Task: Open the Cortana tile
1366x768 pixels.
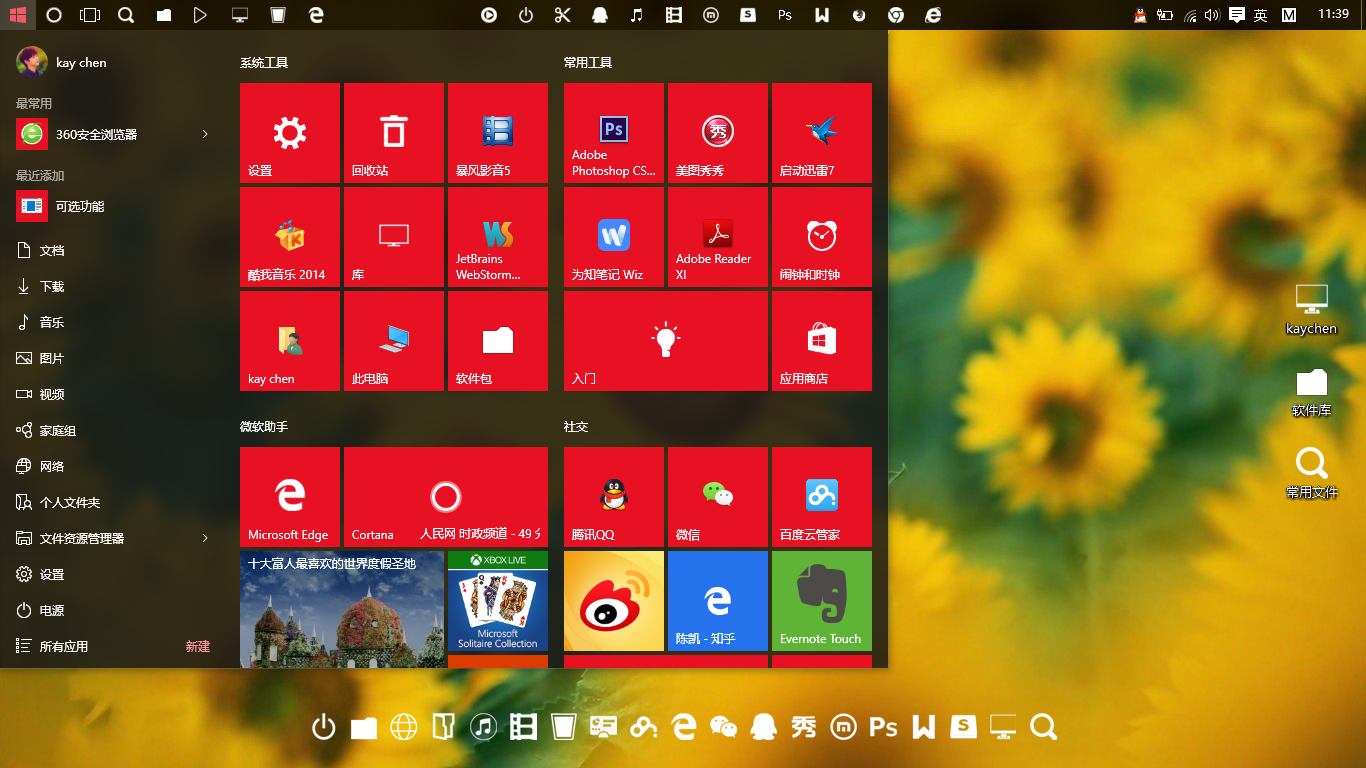Action: tap(446, 497)
